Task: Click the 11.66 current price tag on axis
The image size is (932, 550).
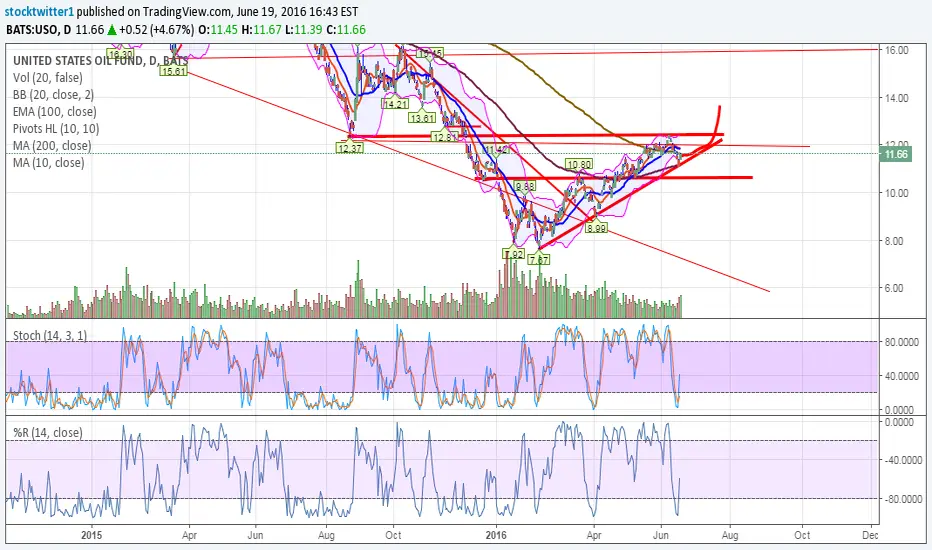Action: pos(896,155)
